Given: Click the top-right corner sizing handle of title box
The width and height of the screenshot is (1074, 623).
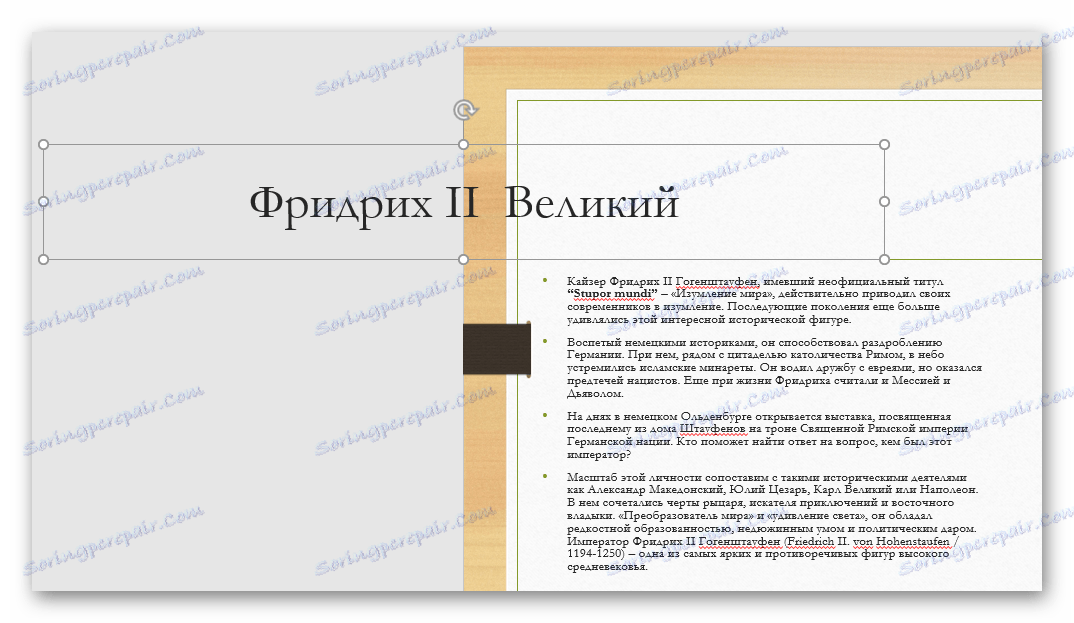Looking at the screenshot, I should tap(884, 144).
